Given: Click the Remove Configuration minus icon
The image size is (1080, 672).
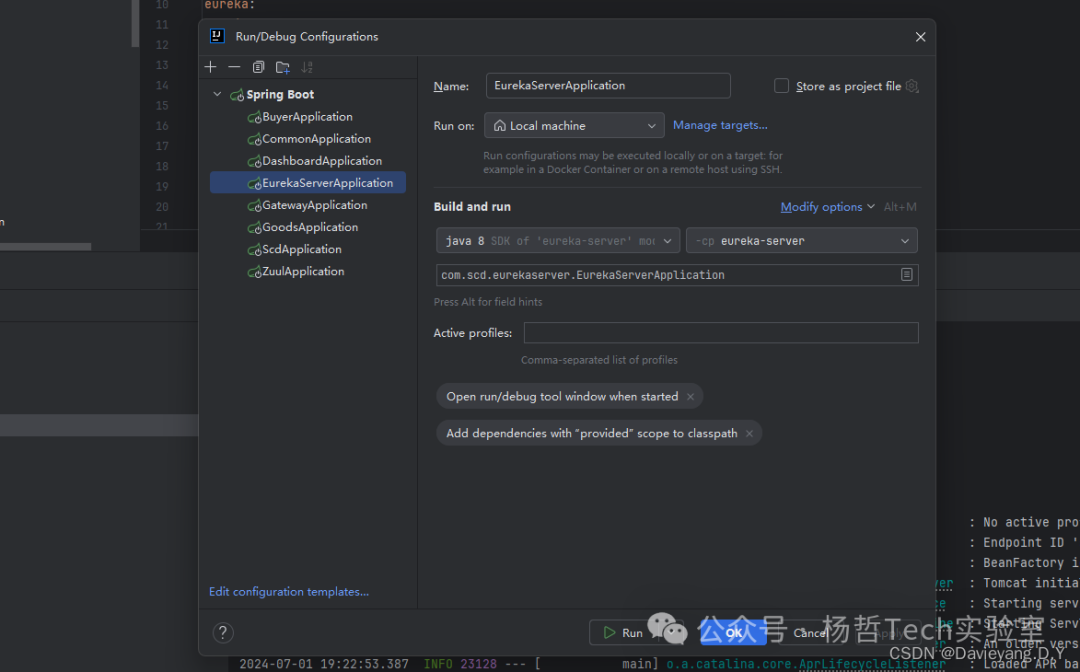Looking at the screenshot, I should [234, 67].
